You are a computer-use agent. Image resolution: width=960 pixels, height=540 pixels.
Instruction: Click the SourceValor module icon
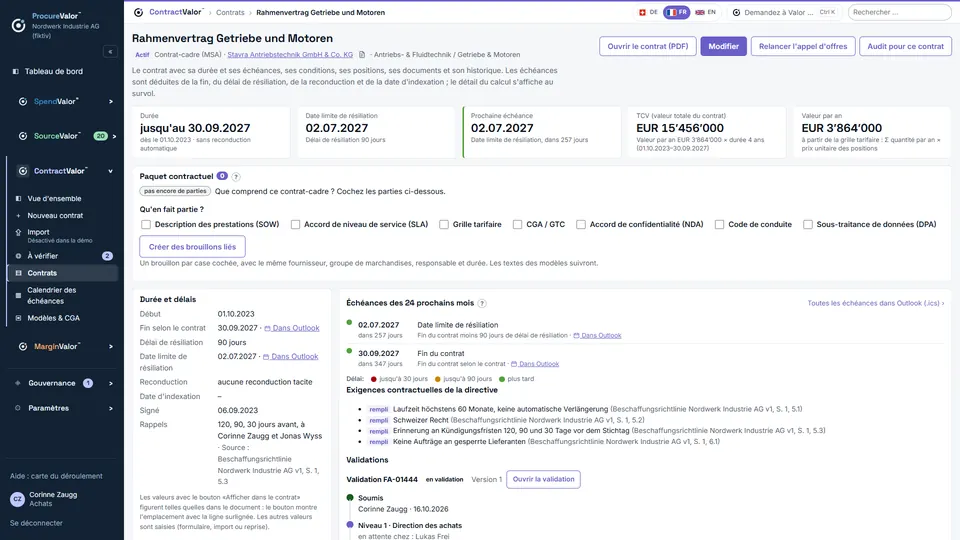[23, 136]
